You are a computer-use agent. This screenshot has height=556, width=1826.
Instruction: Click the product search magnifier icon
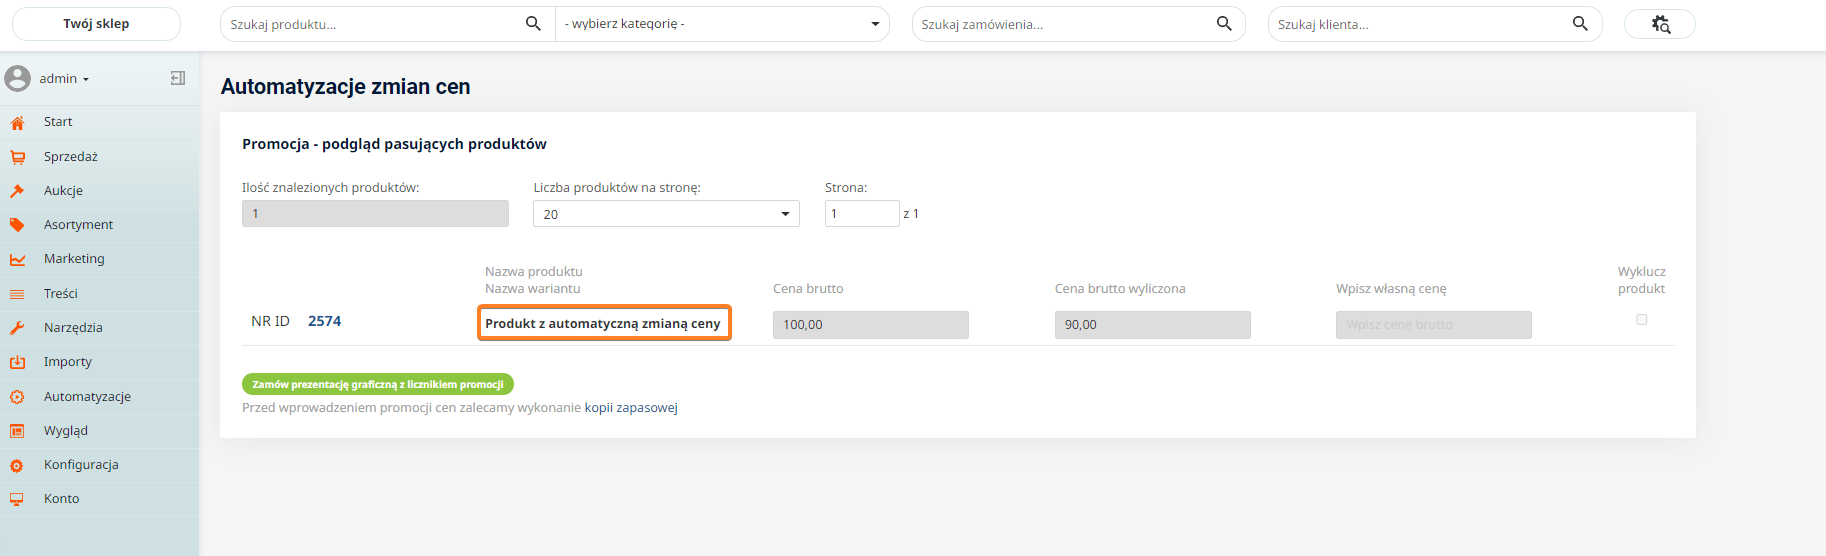point(533,24)
